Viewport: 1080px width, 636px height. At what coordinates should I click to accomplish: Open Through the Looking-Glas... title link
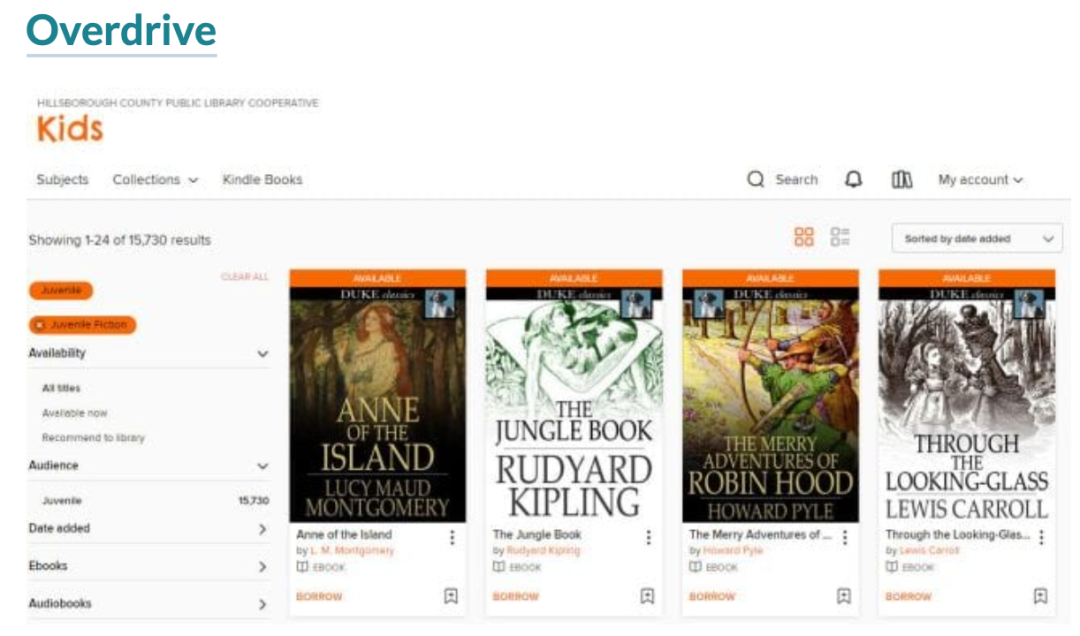[958, 535]
